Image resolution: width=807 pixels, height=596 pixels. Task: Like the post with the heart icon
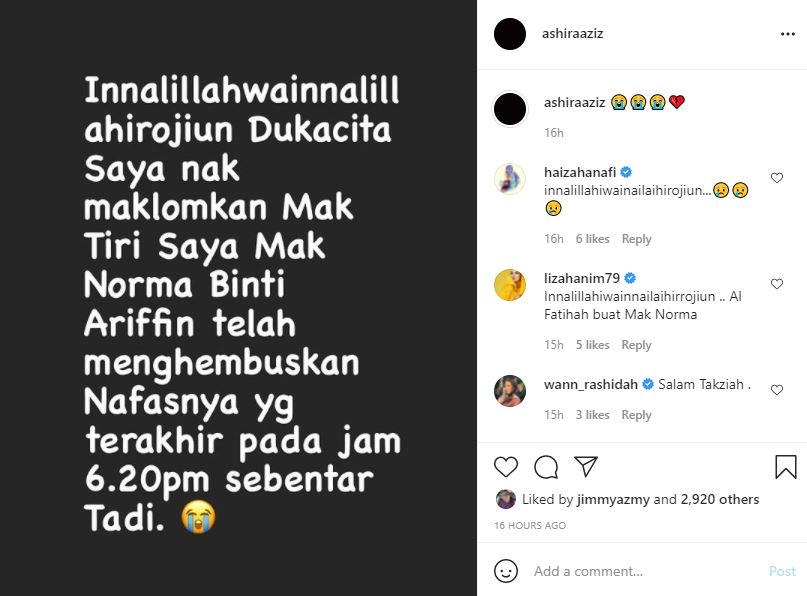505,467
